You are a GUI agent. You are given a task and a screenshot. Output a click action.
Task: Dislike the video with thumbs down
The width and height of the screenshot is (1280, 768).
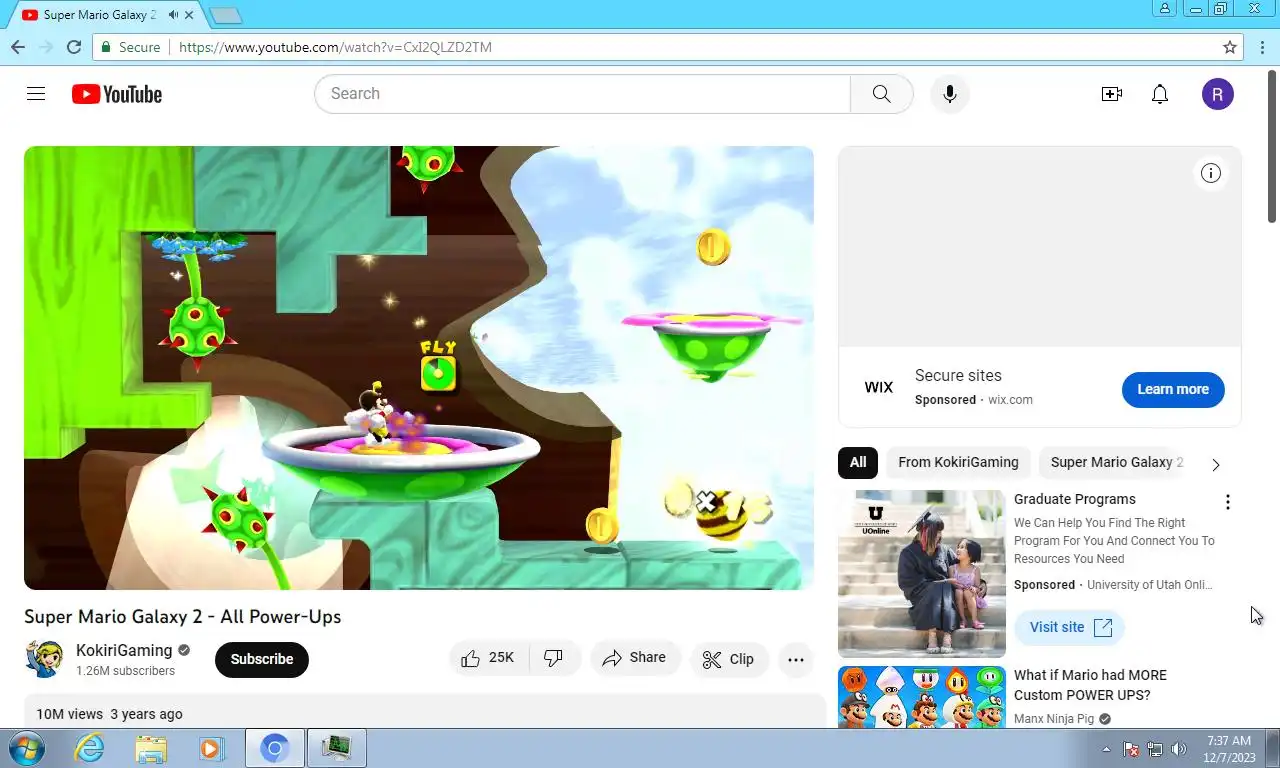click(x=554, y=658)
